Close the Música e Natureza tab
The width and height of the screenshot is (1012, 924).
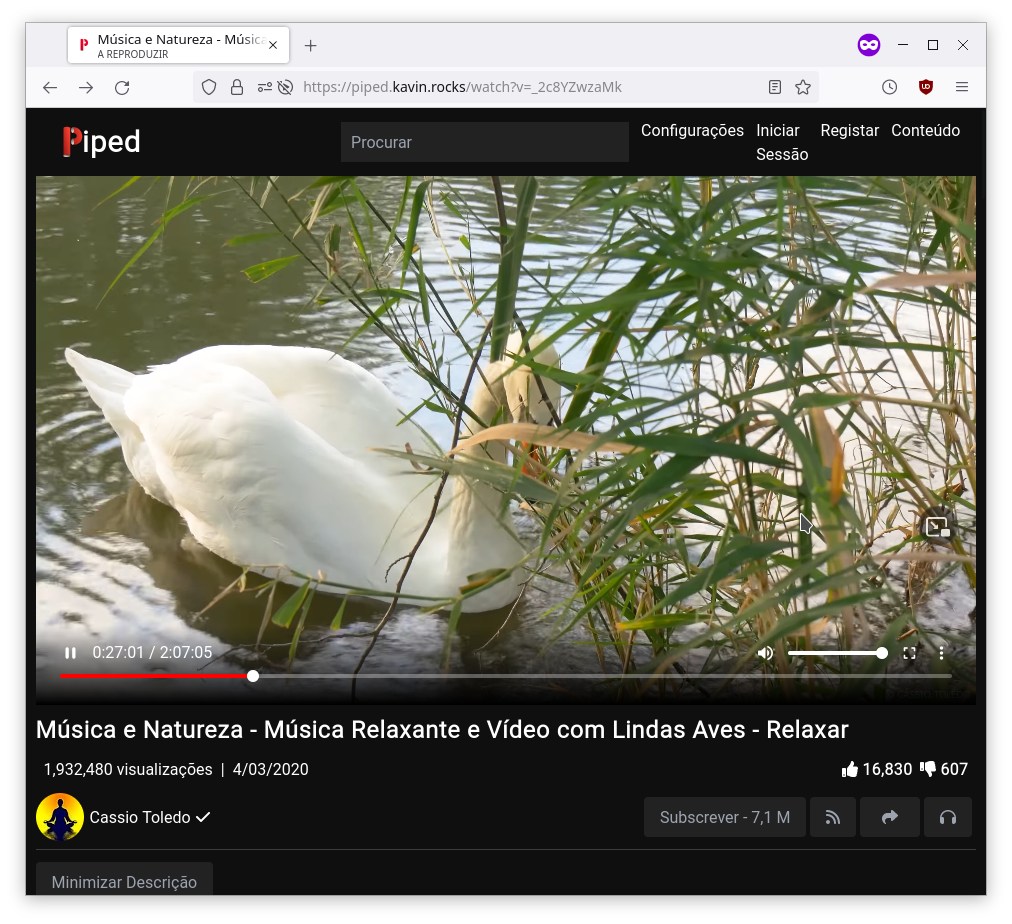pyautogui.click(x=273, y=45)
